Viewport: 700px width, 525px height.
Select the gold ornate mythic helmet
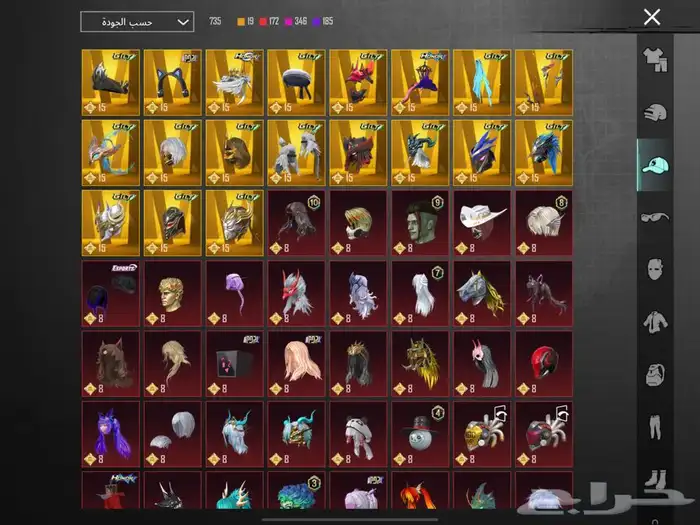[234, 223]
